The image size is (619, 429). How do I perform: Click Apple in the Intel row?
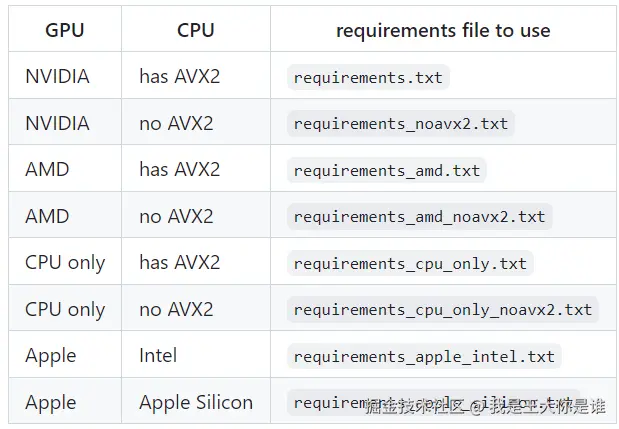coord(50,355)
